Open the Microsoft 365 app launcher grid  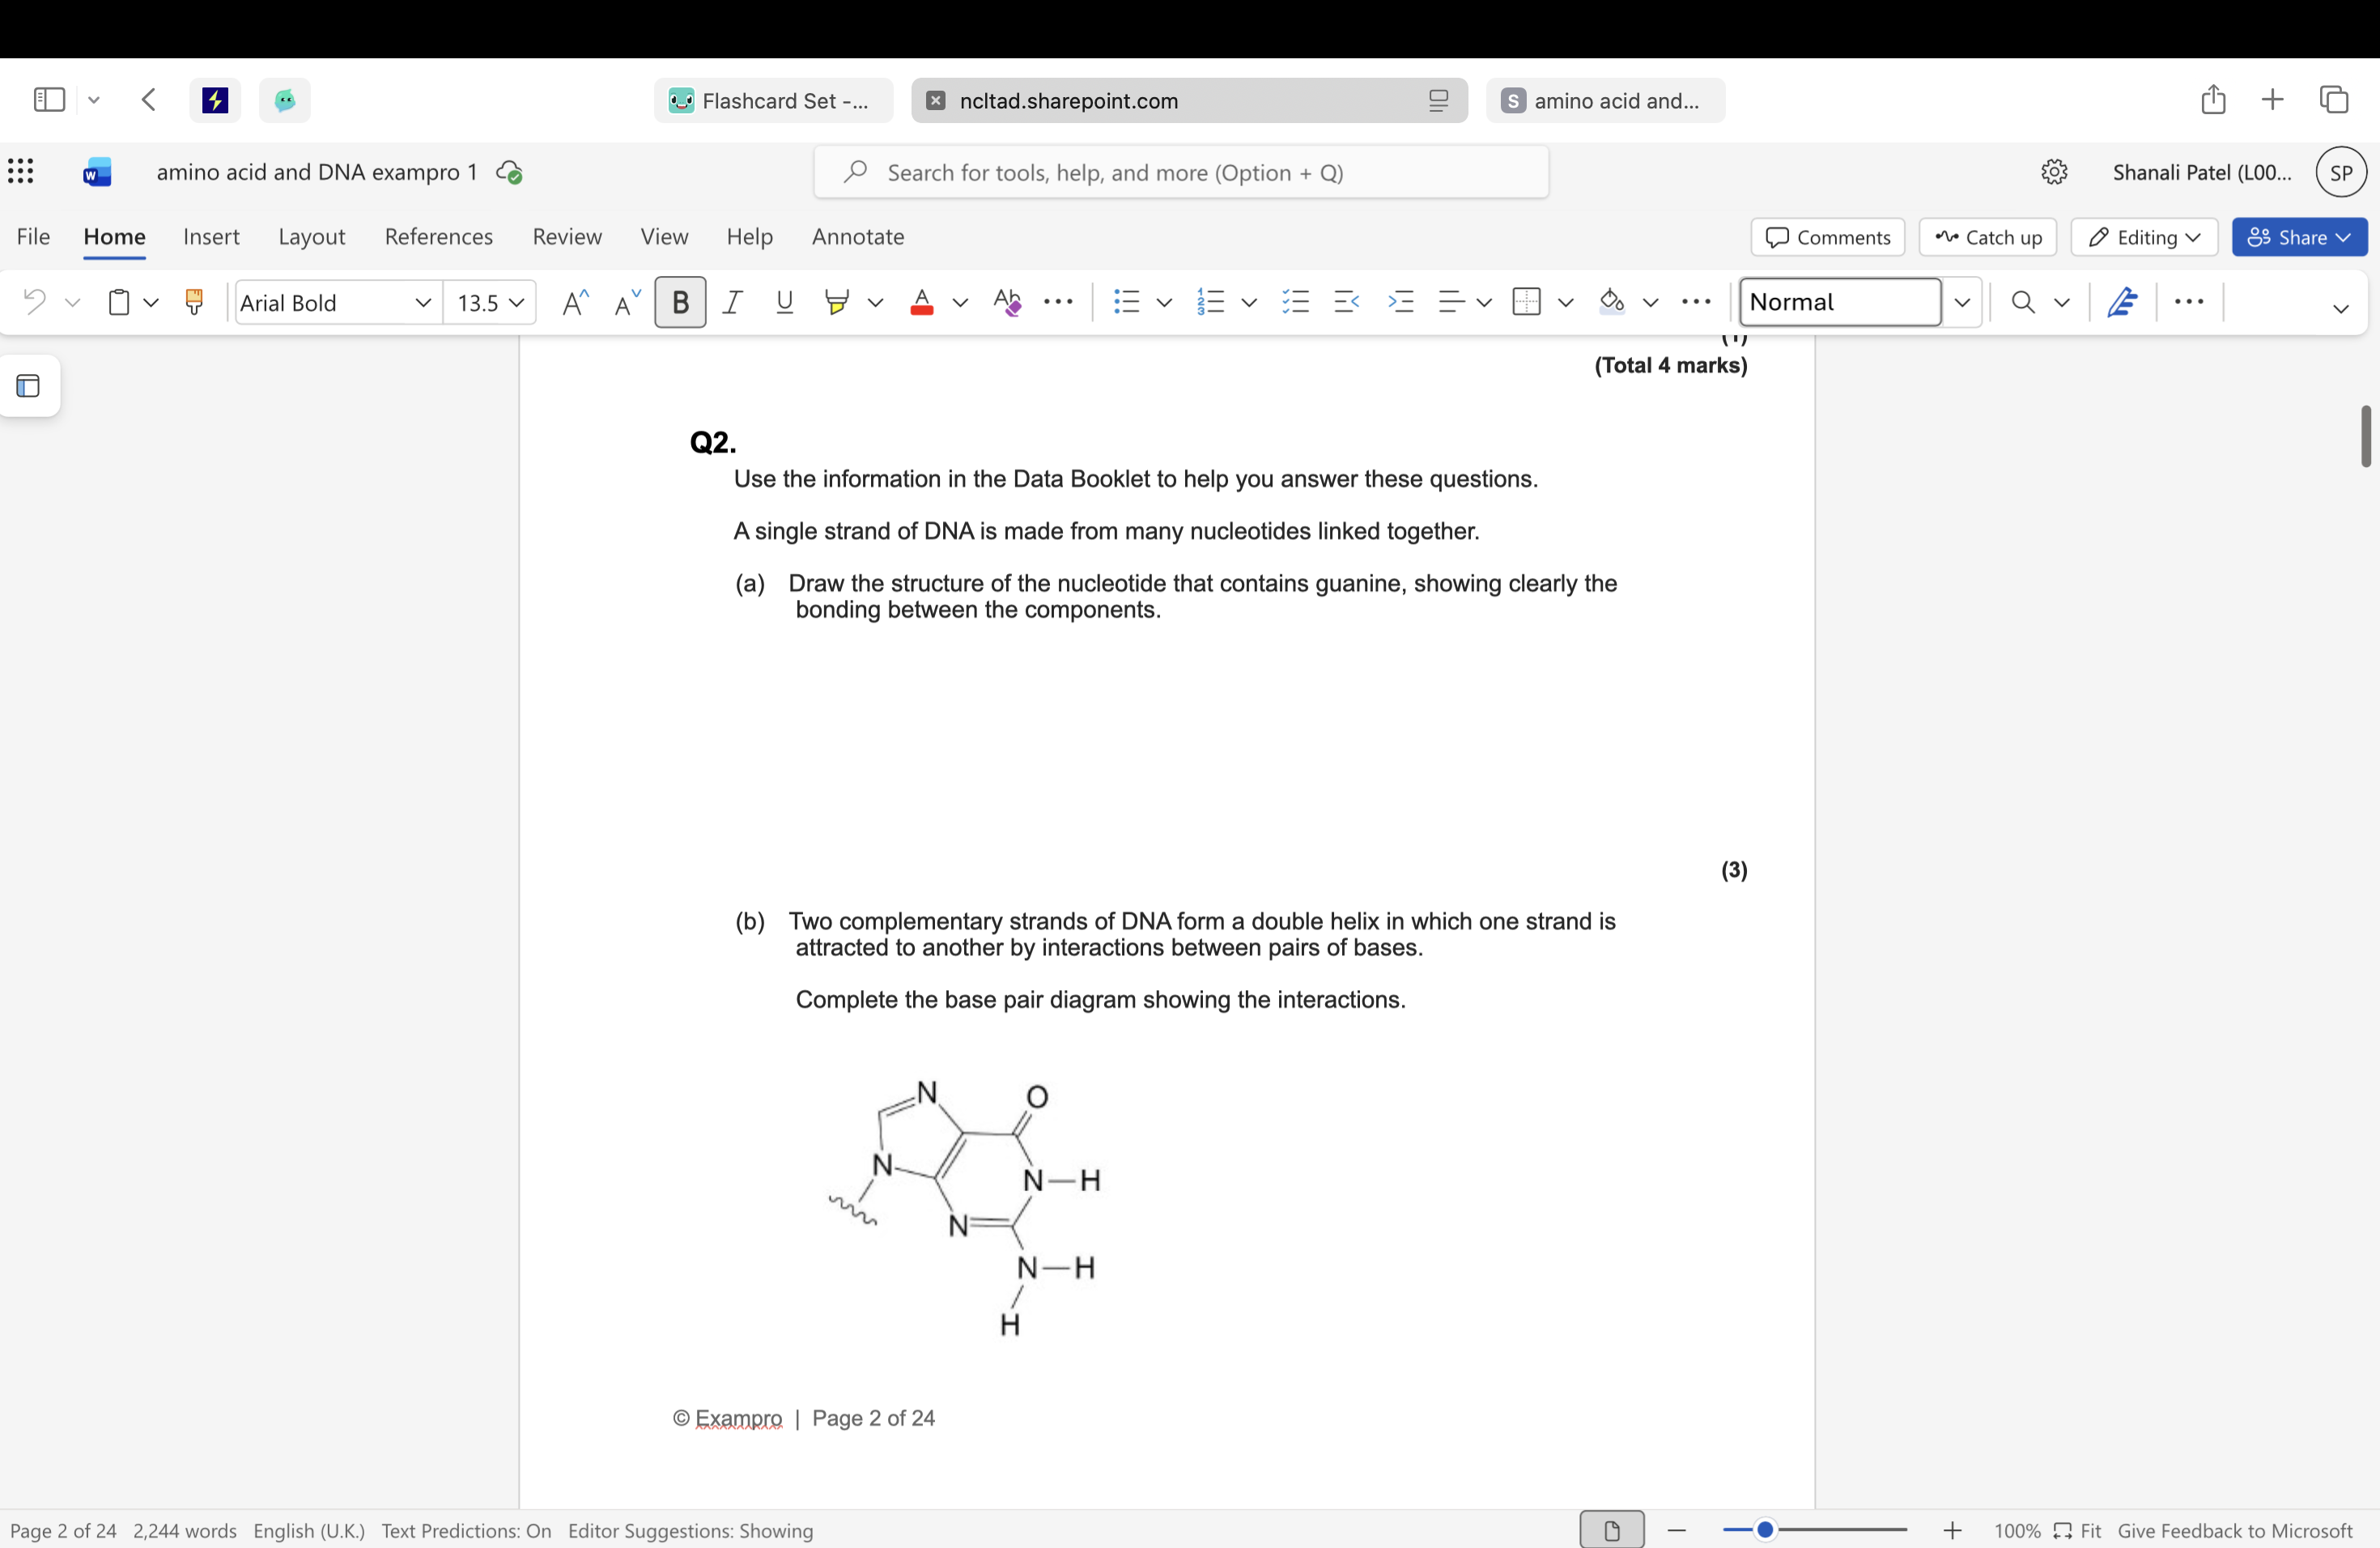(21, 172)
